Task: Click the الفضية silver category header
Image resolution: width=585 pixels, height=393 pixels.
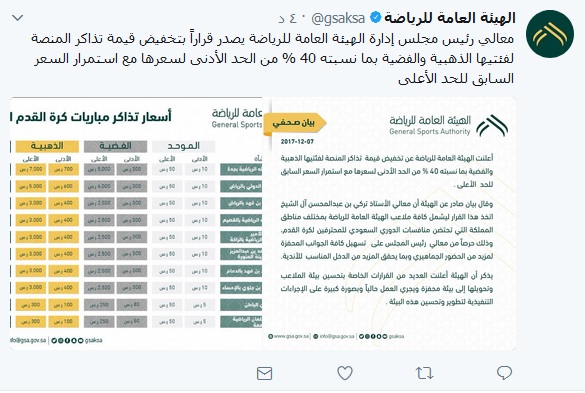Action: (115, 146)
